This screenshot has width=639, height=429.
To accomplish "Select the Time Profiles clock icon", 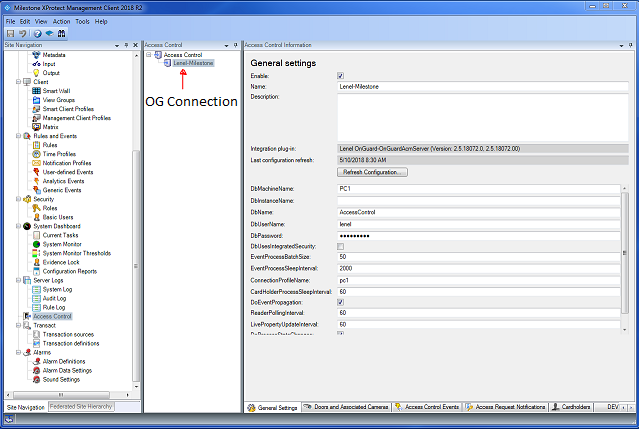I will tap(36, 154).
